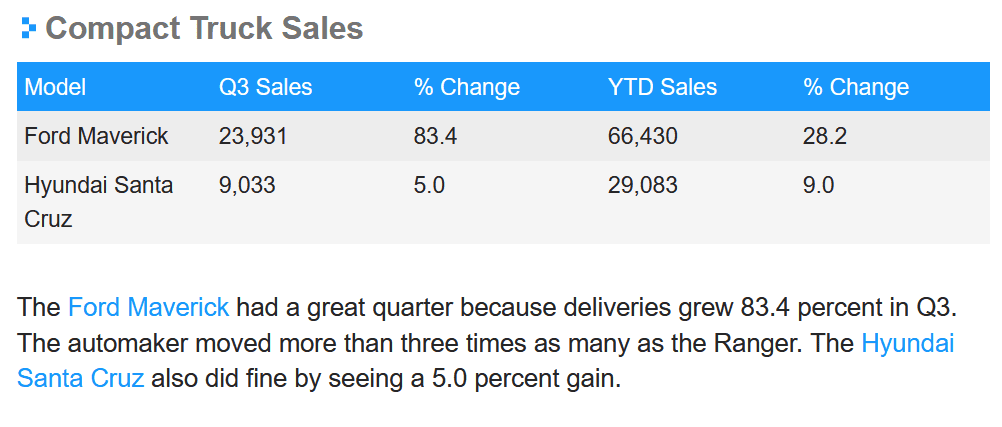Click the Compact Truck Sales heading
Viewport: 1002px width, 427px height.
tap(204, 28)
